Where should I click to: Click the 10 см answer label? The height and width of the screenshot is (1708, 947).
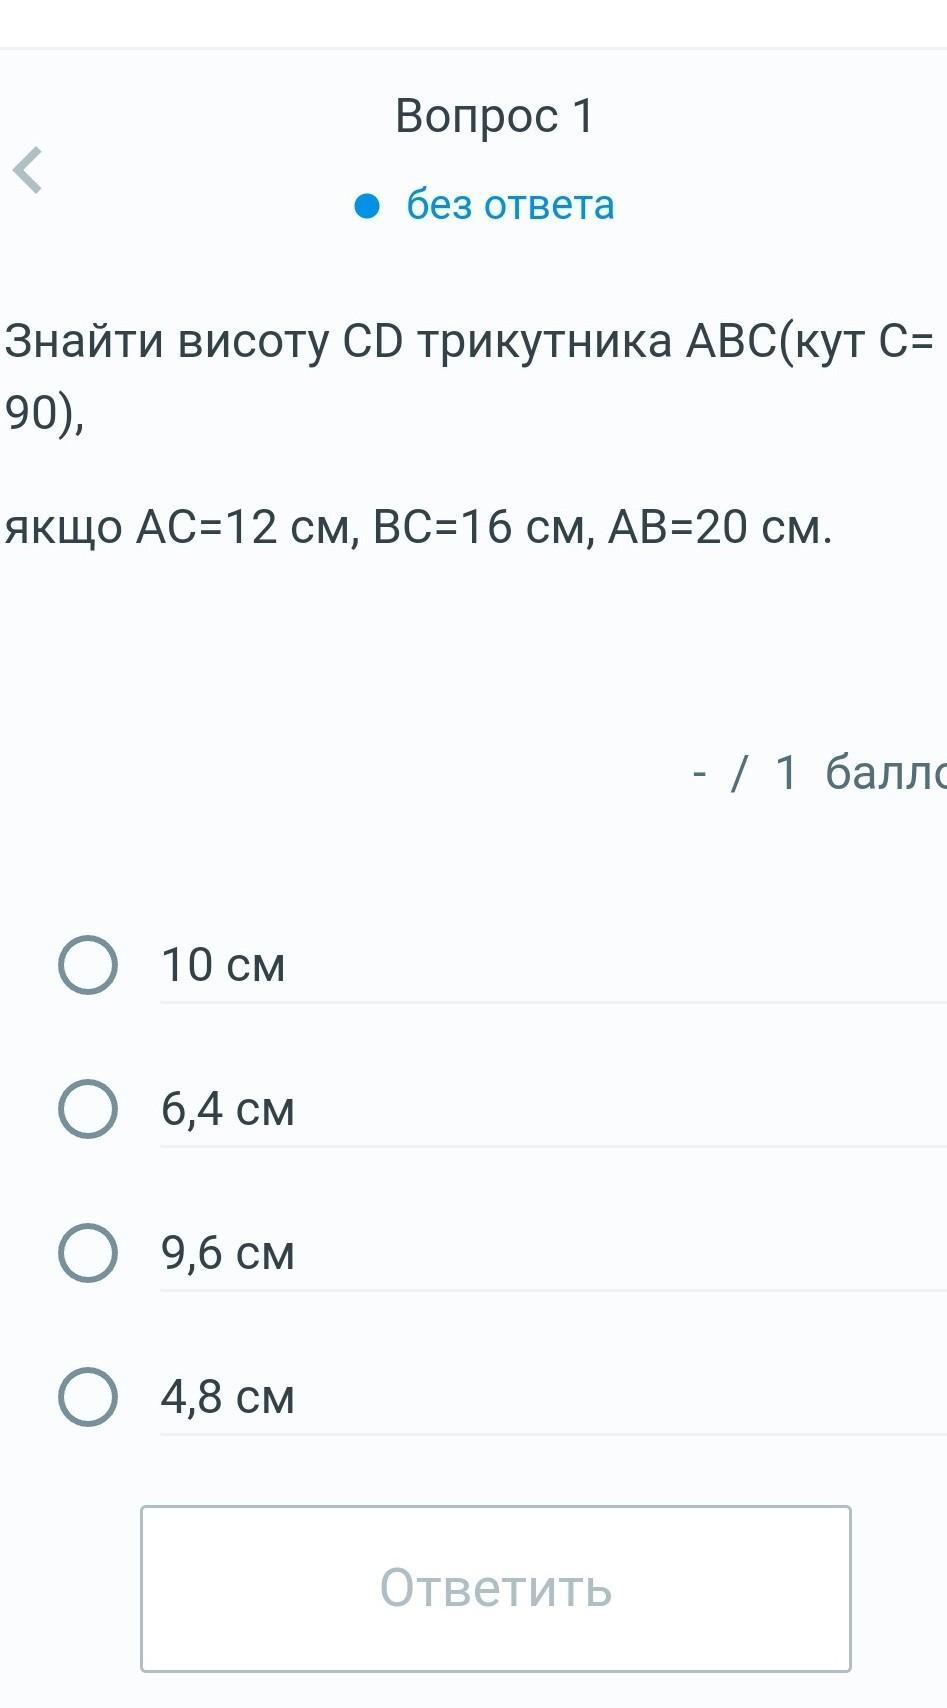click(x=223, y=965)
